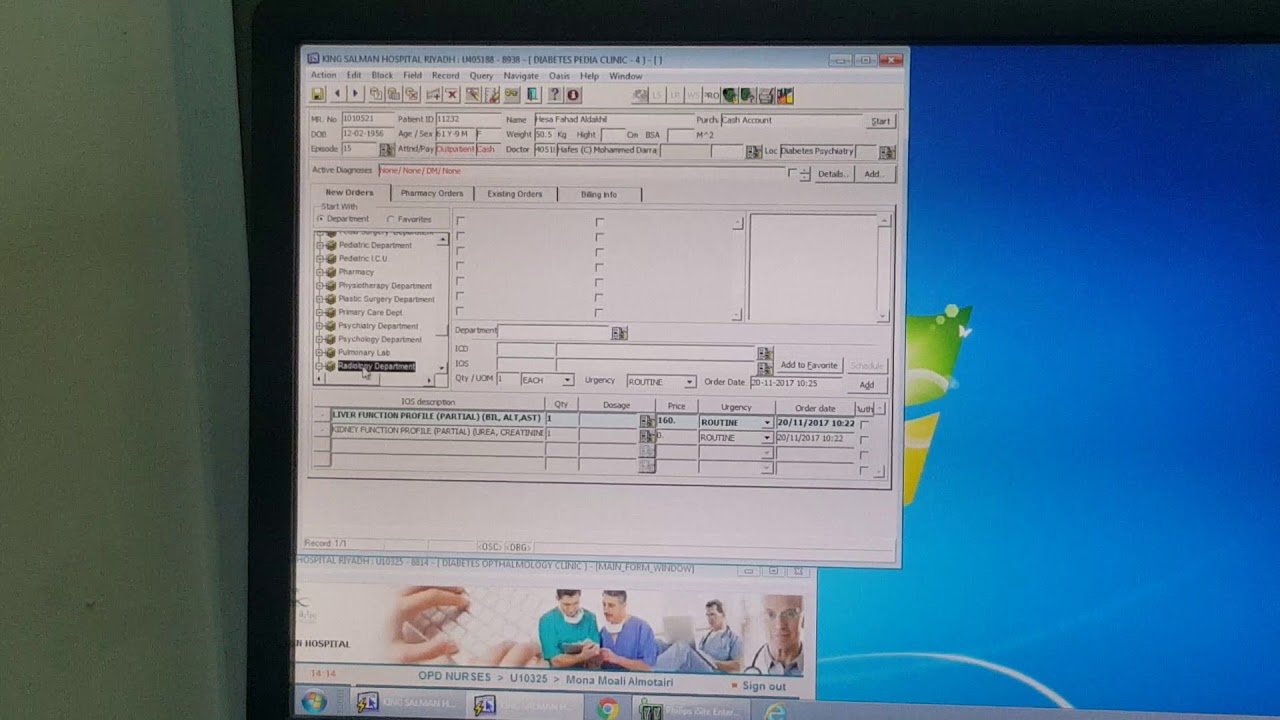
Task: Click department tree horizontal scrollbar
Action: [x=376, y=380]
